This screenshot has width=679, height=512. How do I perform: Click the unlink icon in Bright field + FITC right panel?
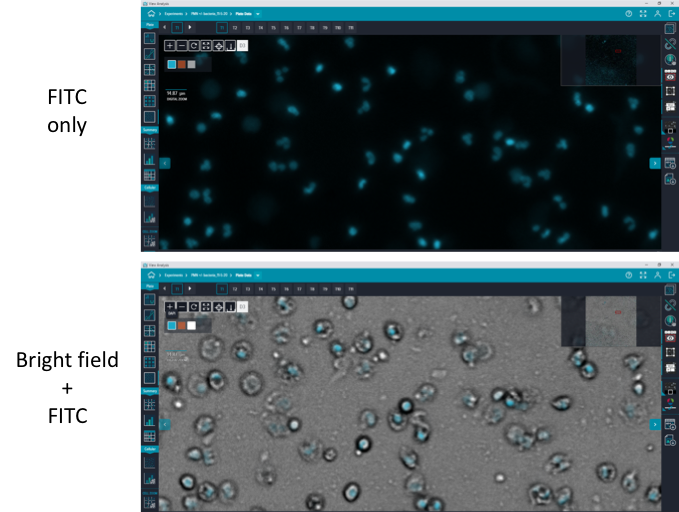(670, 305)
